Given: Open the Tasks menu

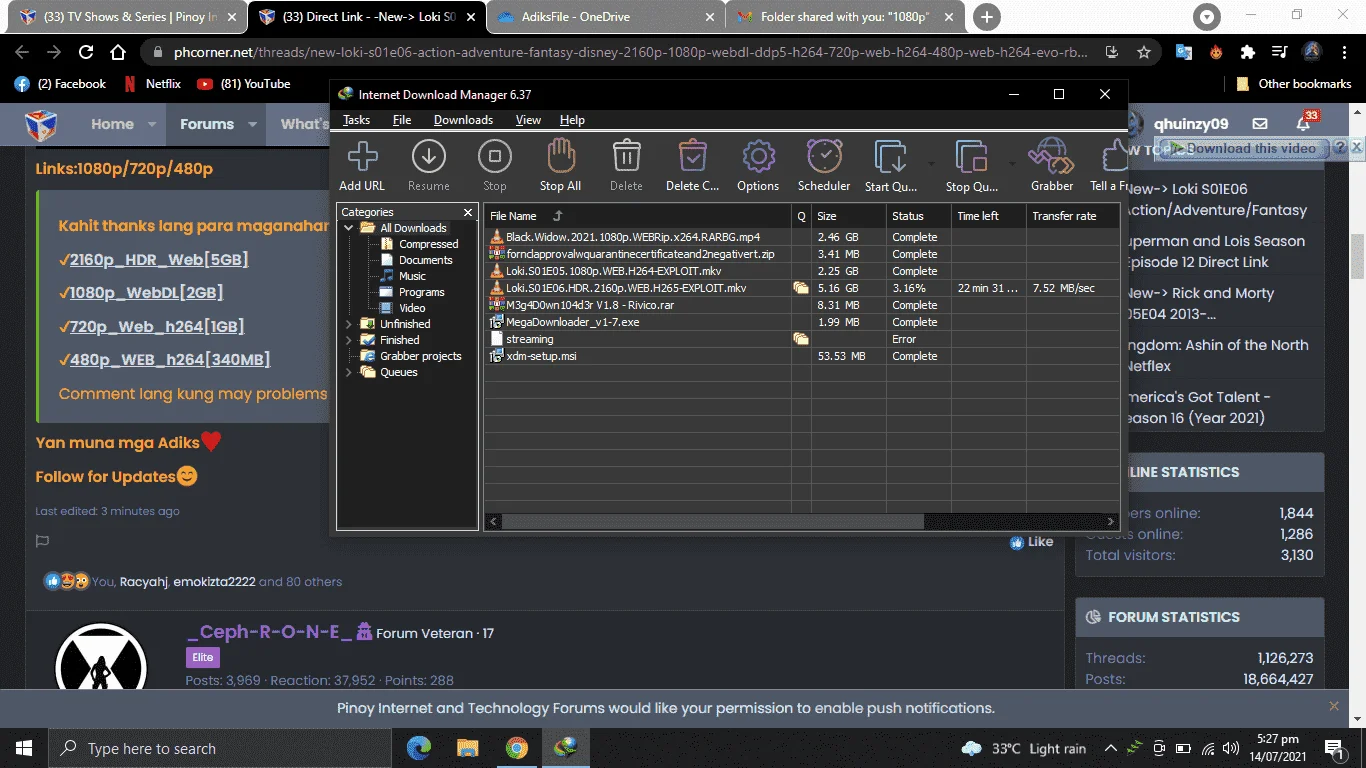Looking at the screenshot, I should tap(356, 120).
